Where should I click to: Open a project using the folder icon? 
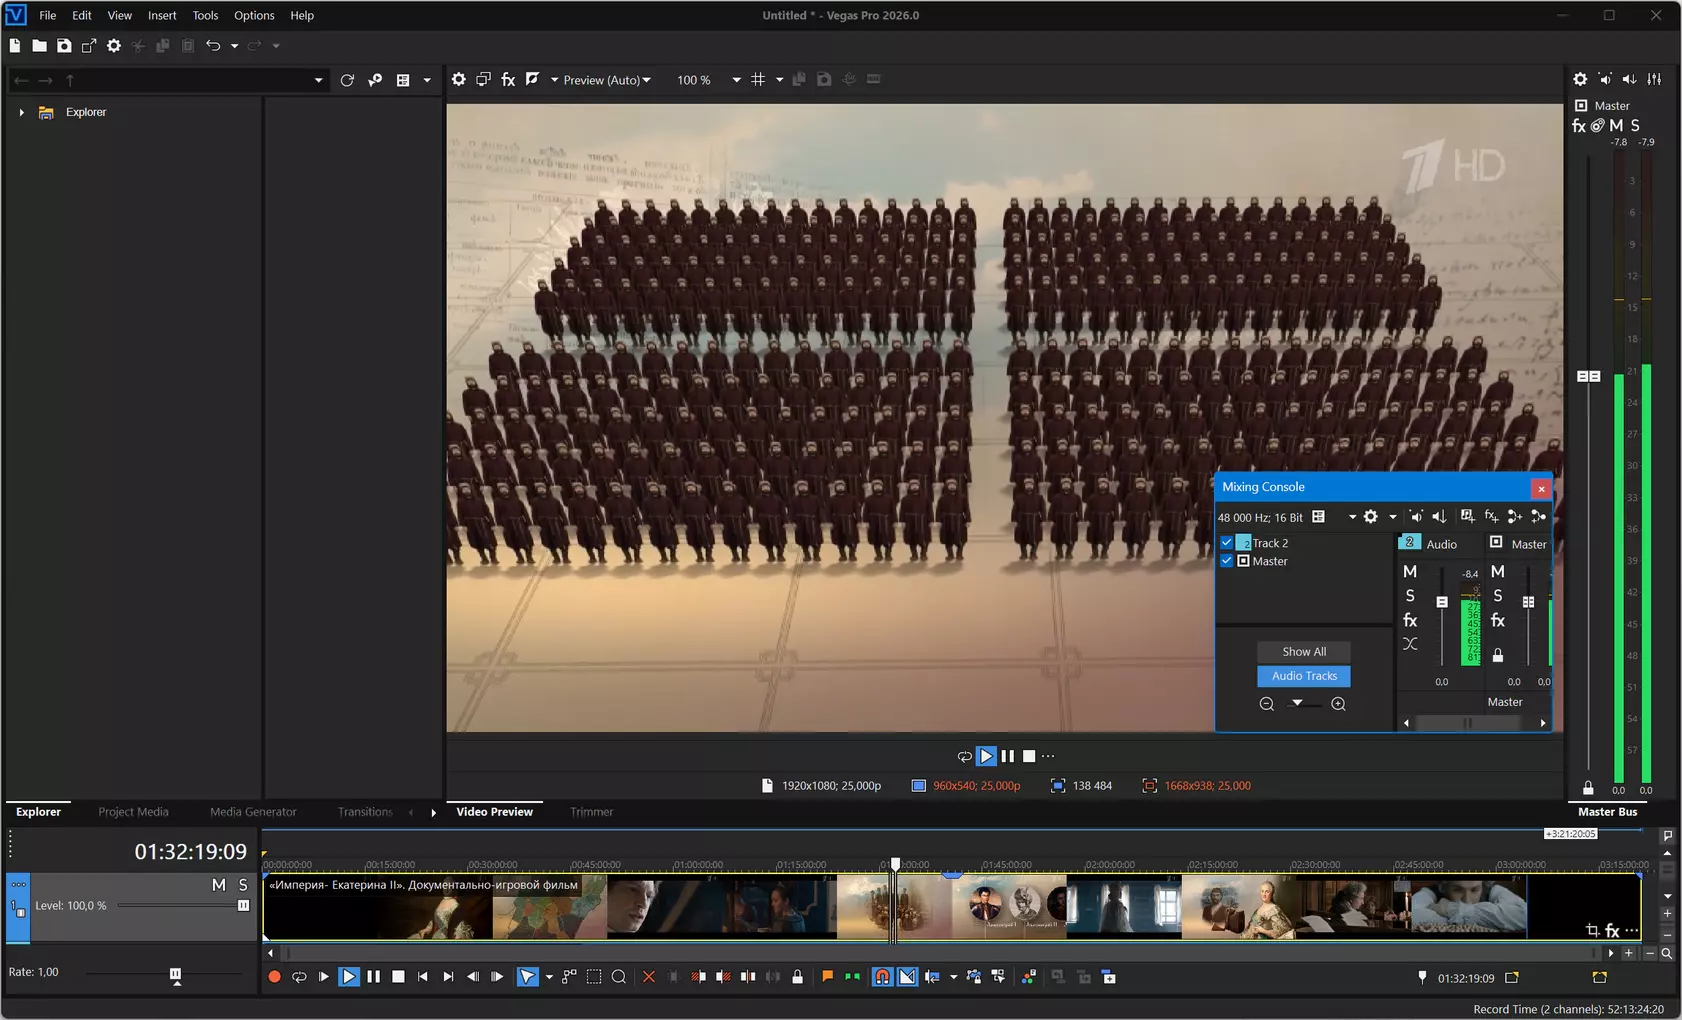click(39, 46)
